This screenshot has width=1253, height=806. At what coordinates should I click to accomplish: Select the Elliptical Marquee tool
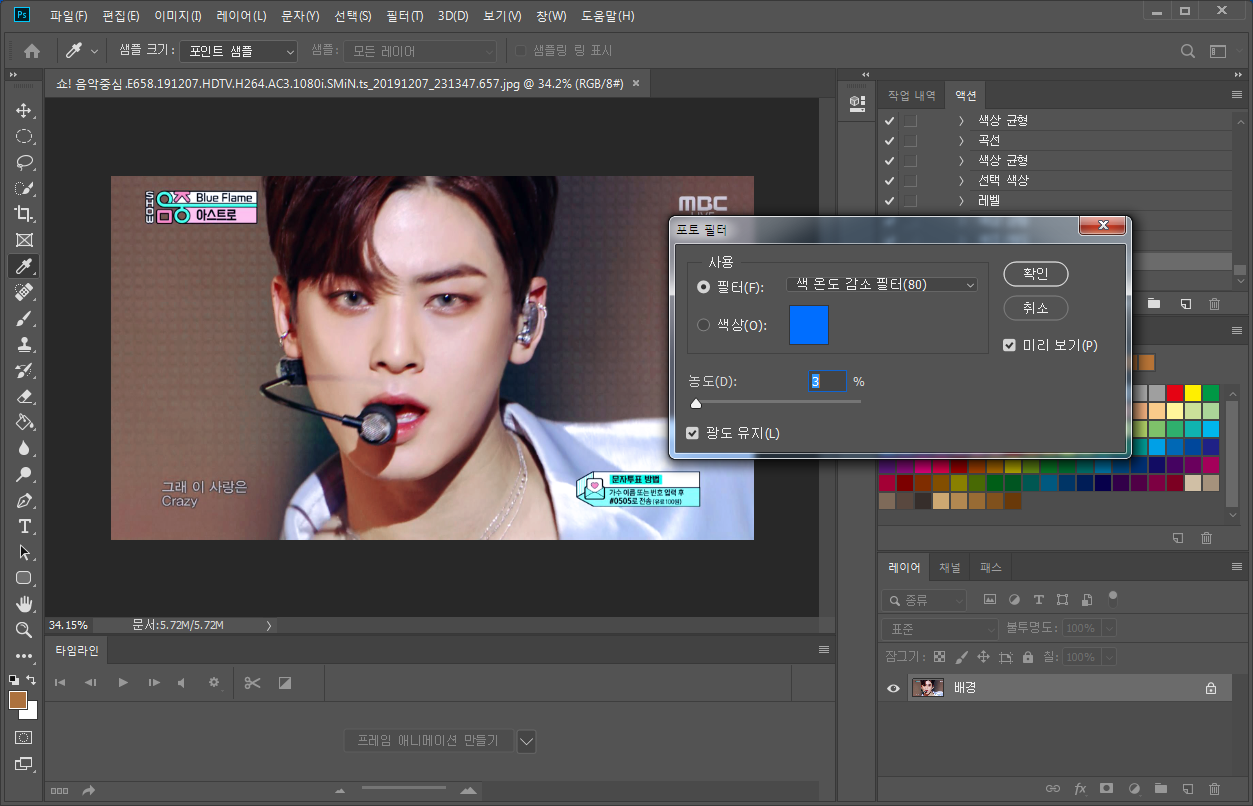(x=24, y=136)
